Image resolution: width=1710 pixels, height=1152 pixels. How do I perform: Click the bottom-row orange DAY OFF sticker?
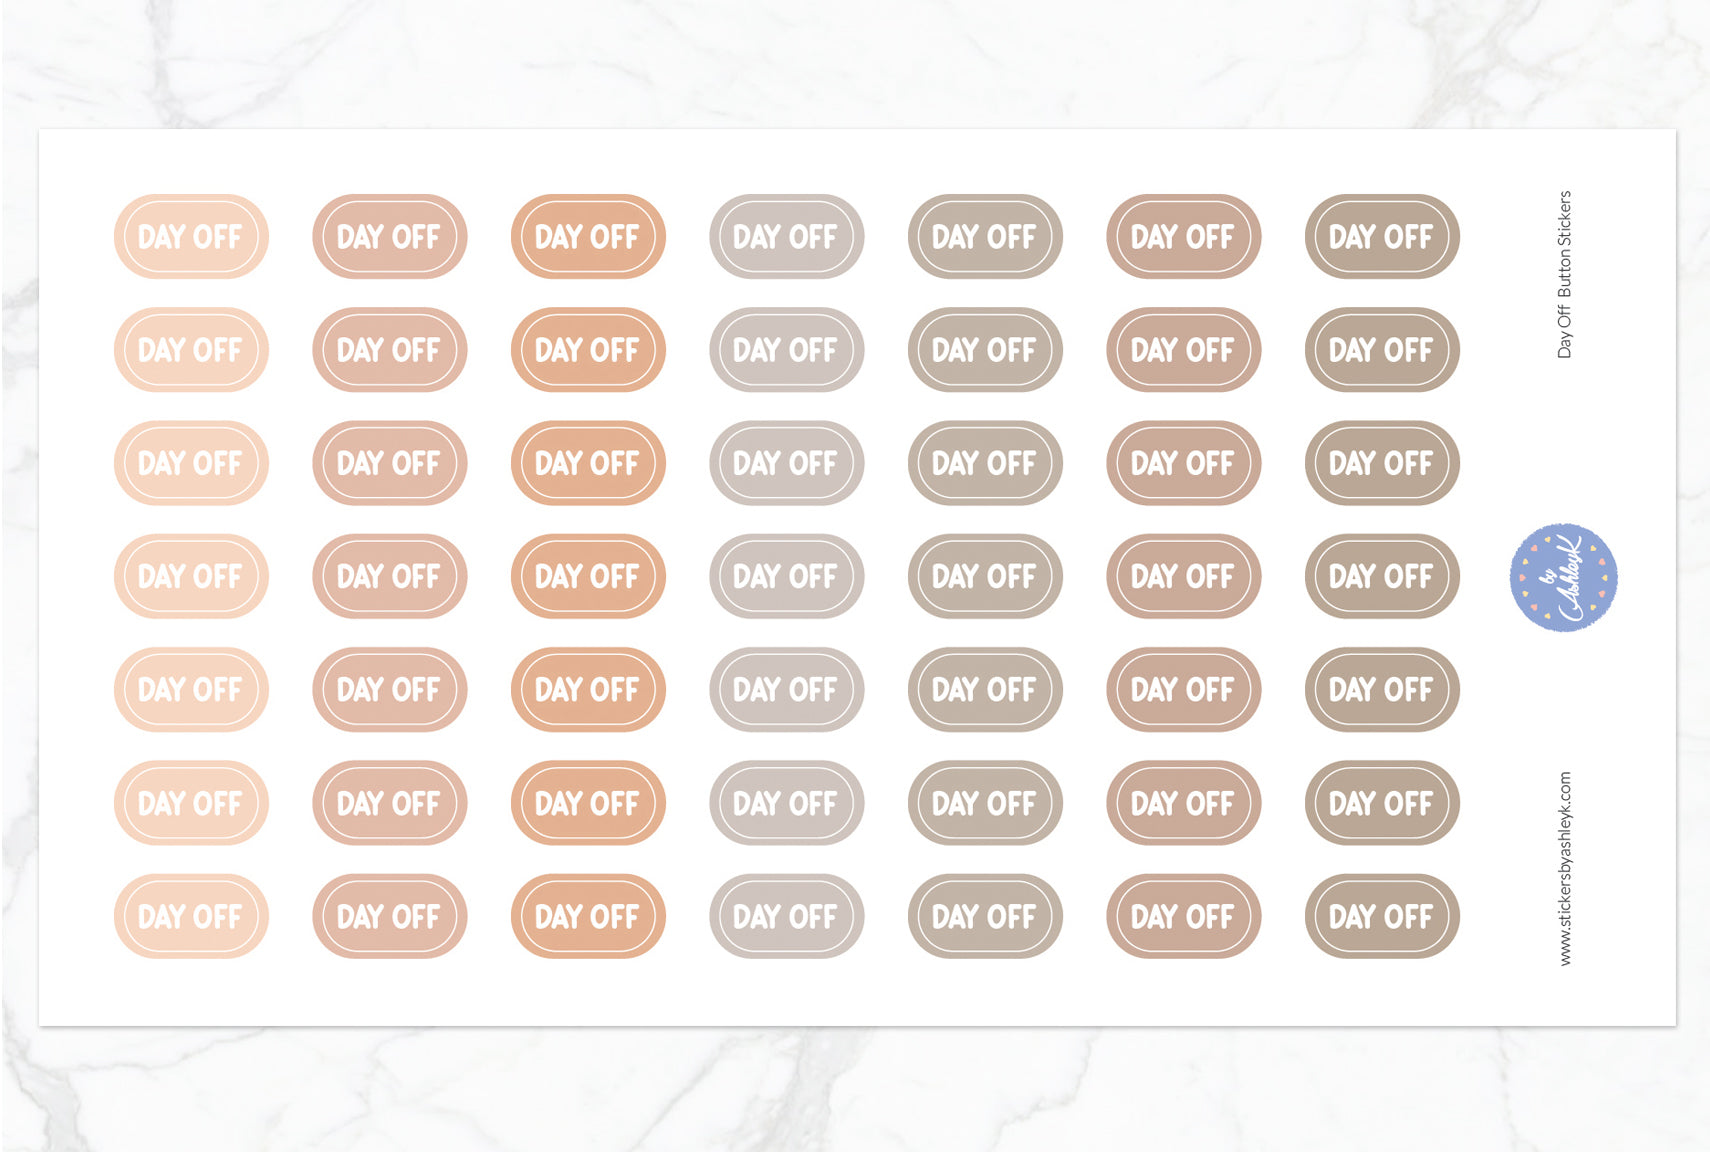[588, 916]
